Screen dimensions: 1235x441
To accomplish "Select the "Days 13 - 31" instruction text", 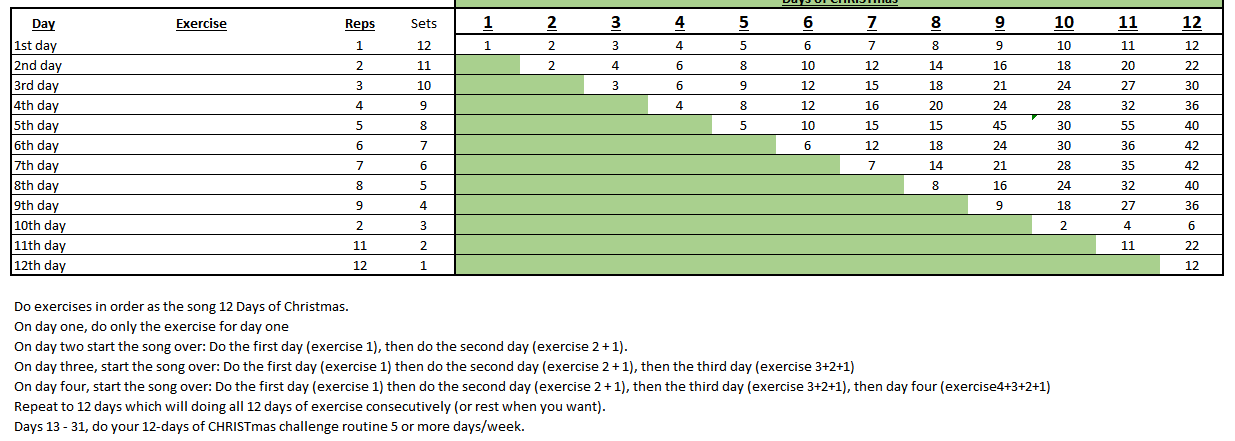I will (269, 426).
